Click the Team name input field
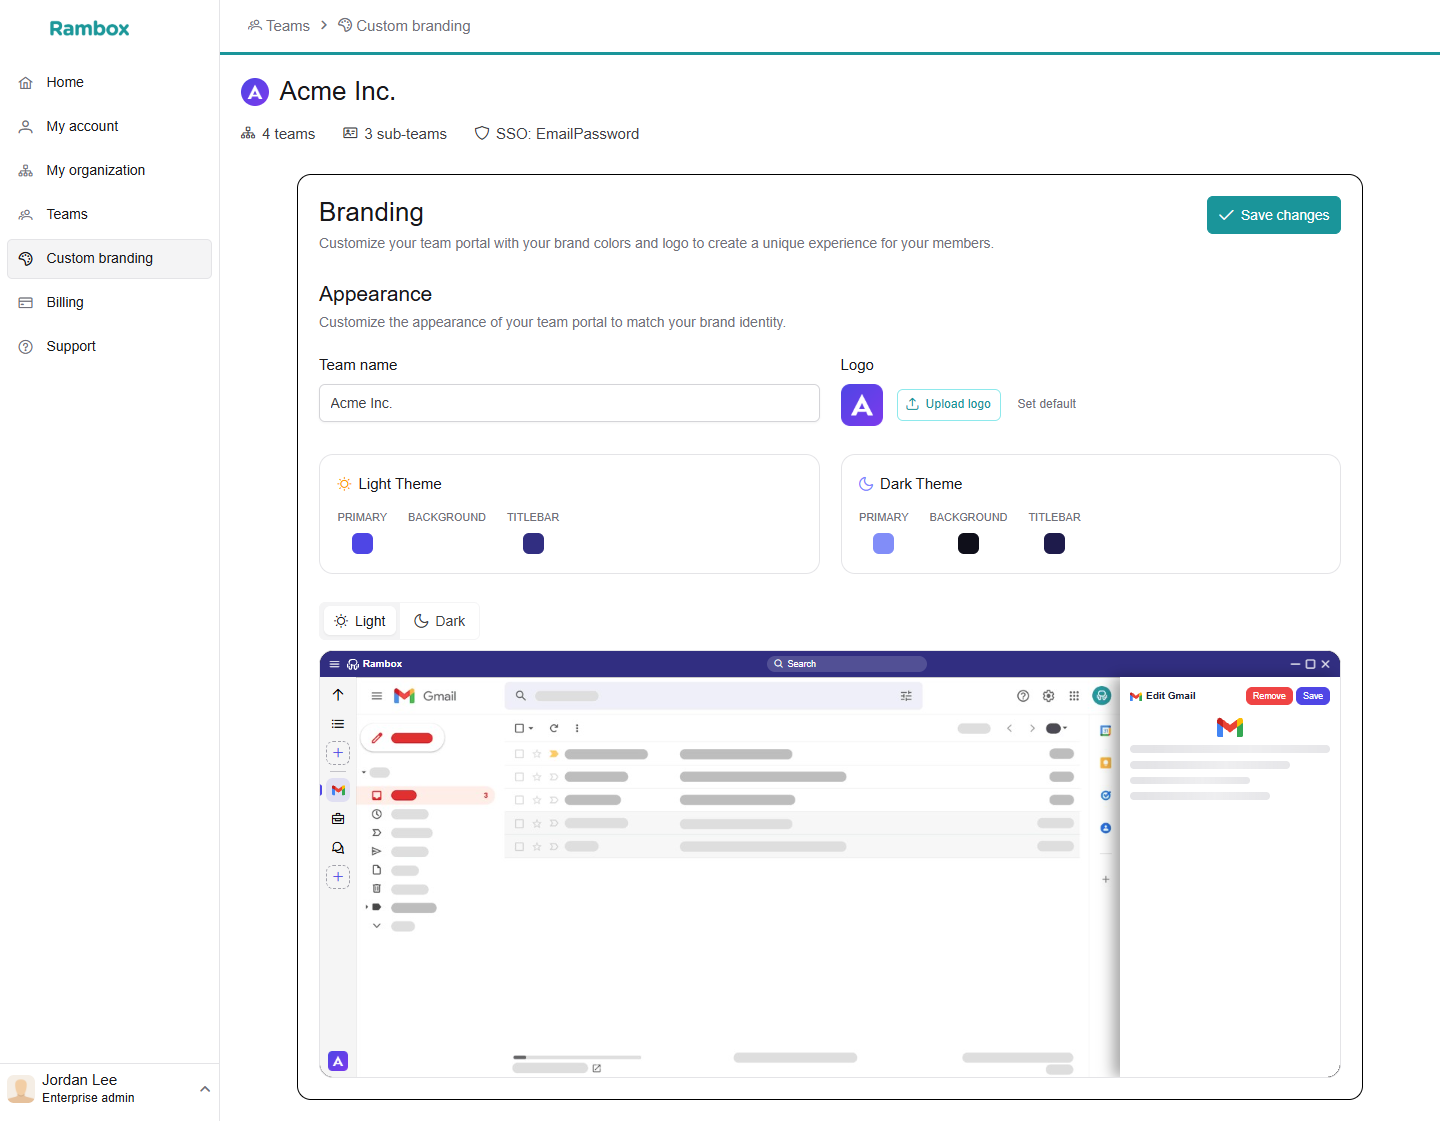The height and width of the screenshot is (1121, 1440). pyautogui.click(x=569, y=403)
